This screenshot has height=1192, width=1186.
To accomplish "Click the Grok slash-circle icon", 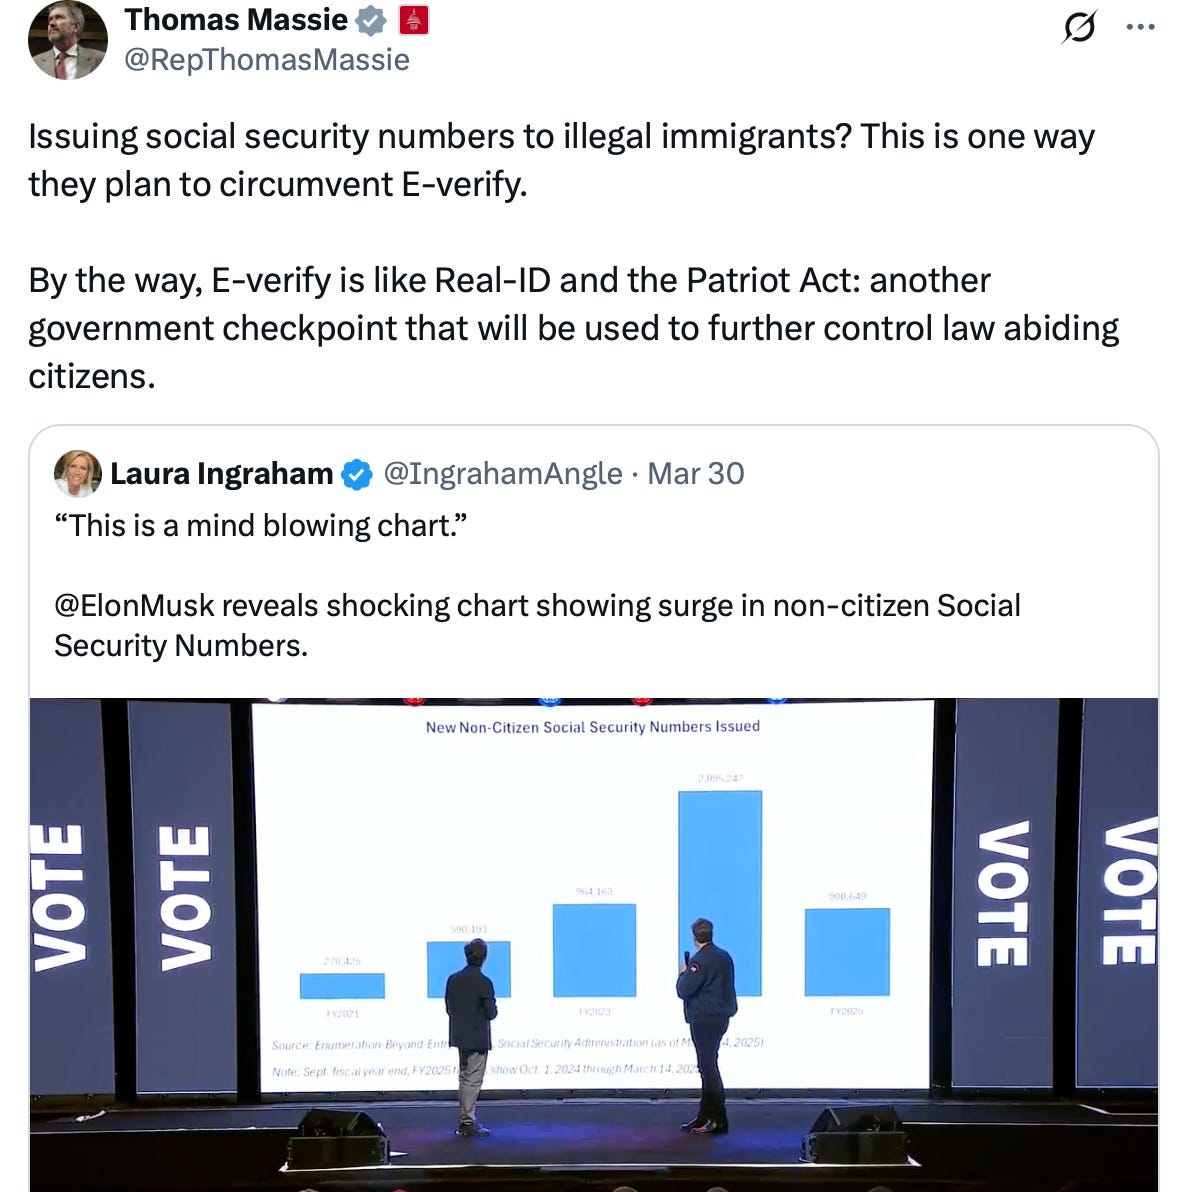I will point(1079,27).
